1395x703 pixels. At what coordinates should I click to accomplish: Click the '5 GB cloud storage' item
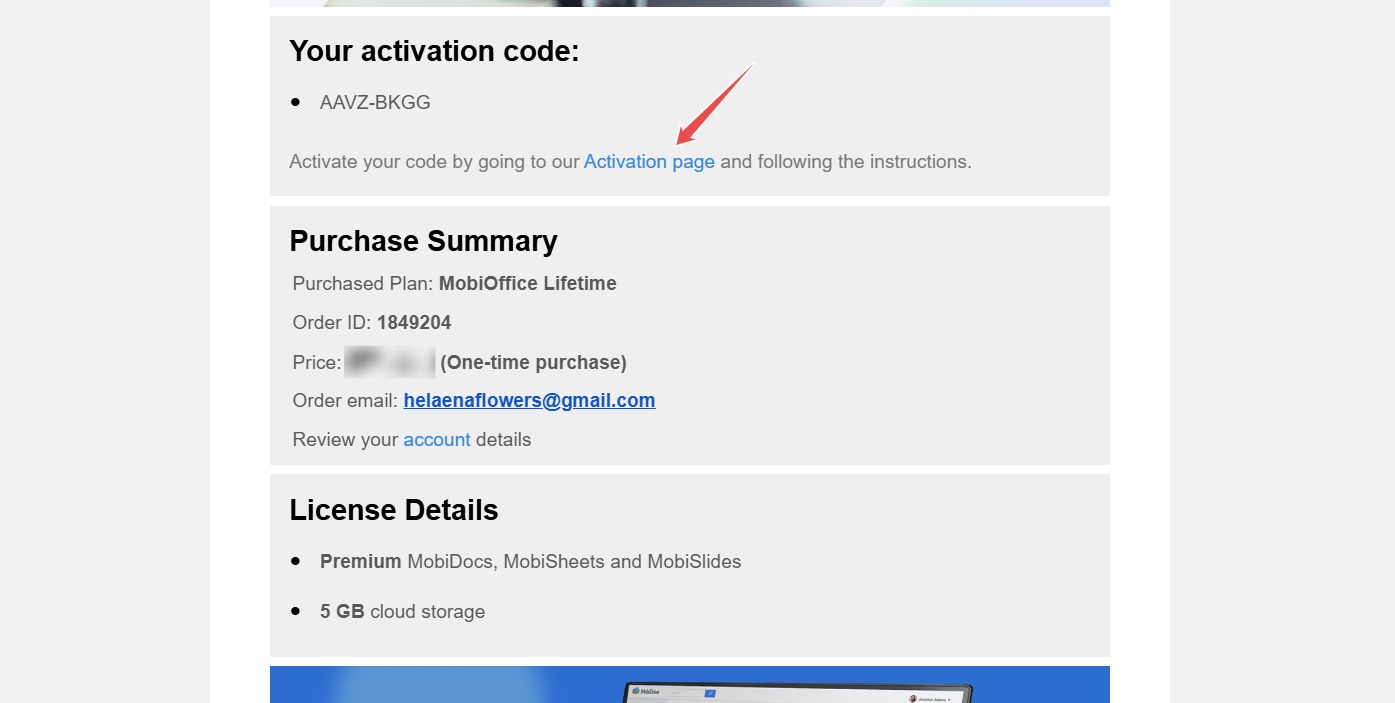(402, 611)
